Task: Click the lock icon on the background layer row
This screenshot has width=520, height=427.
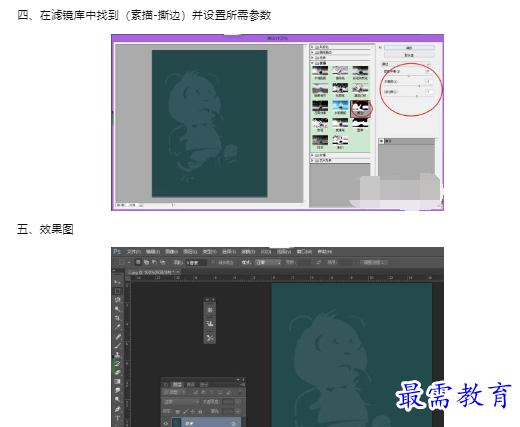Action: [234, 423]
